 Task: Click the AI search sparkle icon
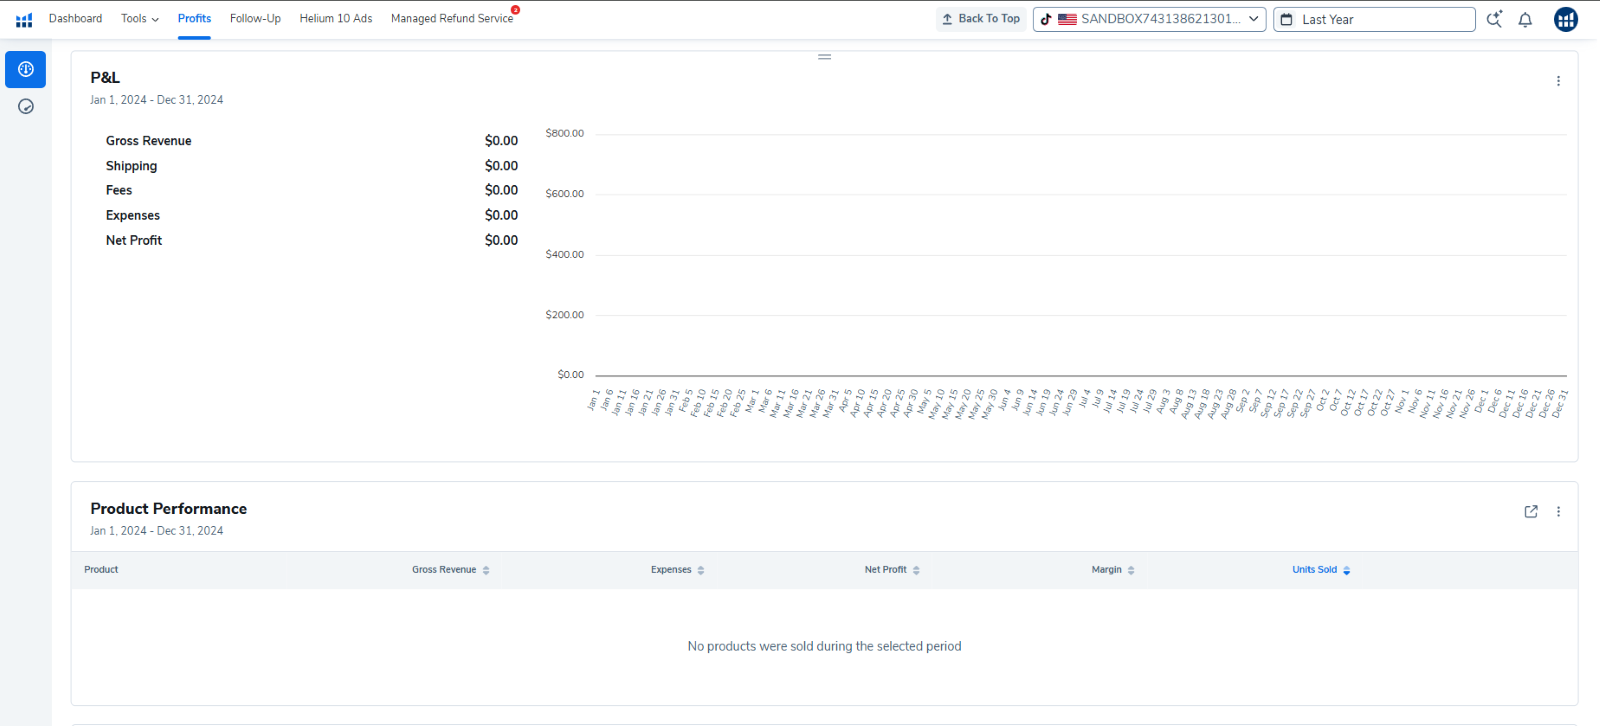point(1494,19)
